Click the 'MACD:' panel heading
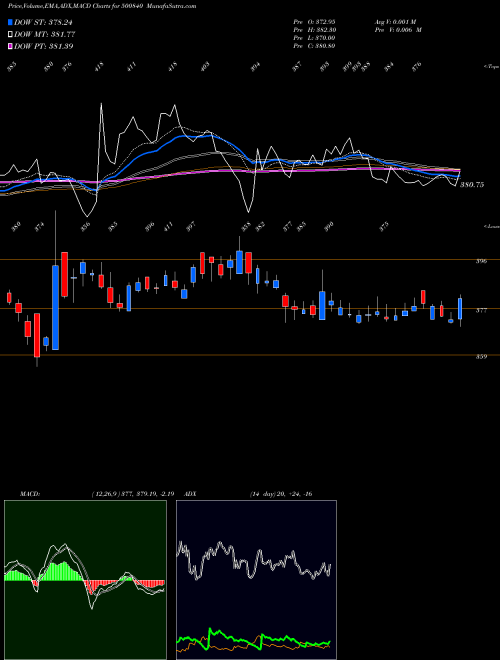 click(30, 494)
